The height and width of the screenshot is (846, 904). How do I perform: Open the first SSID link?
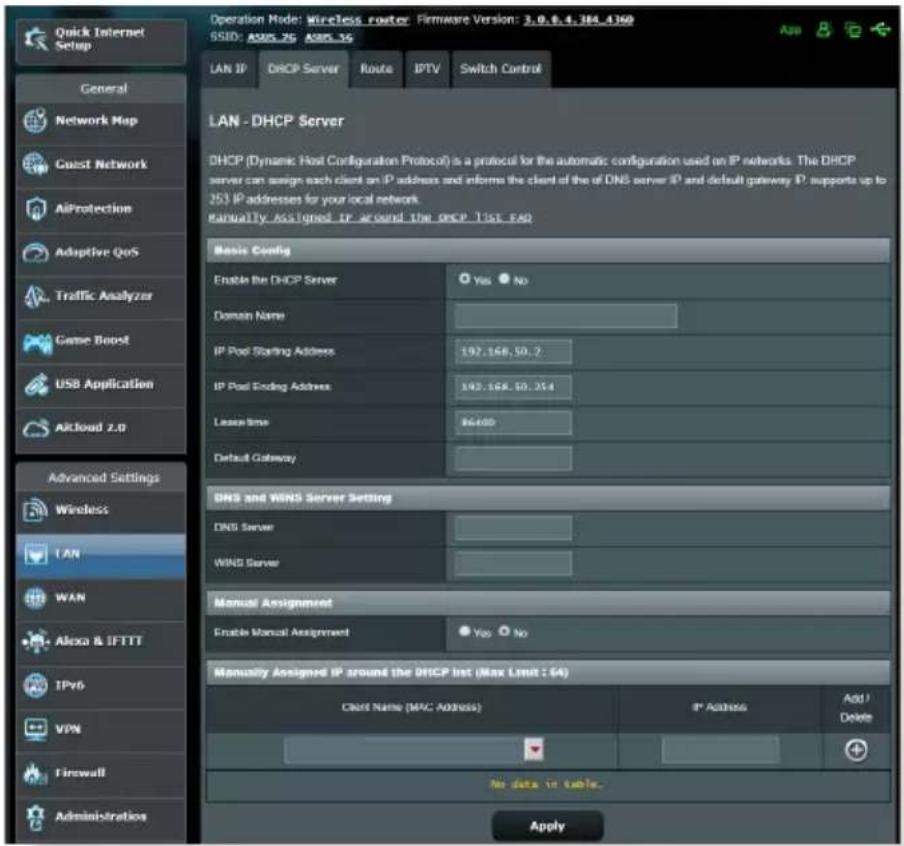[x=272, y=37]
